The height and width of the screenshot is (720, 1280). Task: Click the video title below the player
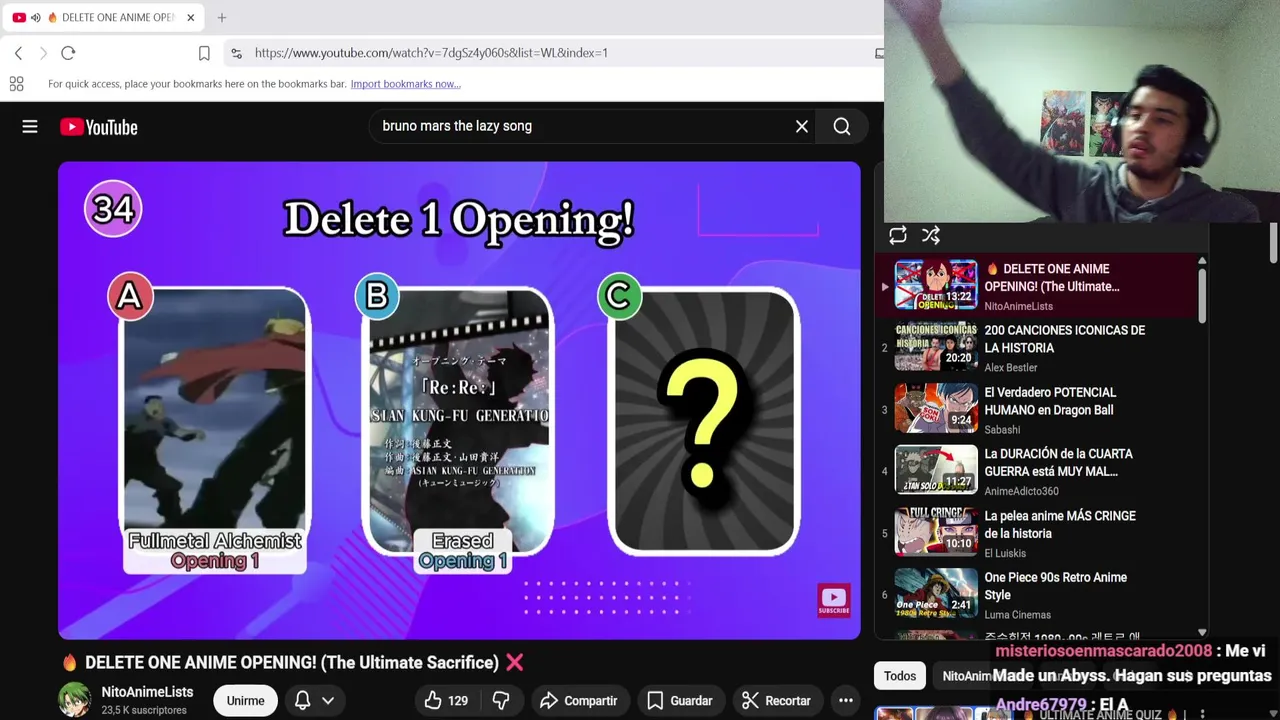[292, 662]
